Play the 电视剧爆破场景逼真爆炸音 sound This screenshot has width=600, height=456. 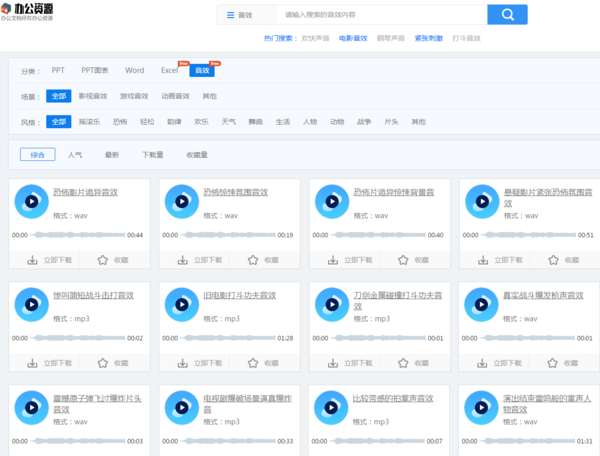coord(182,408)
